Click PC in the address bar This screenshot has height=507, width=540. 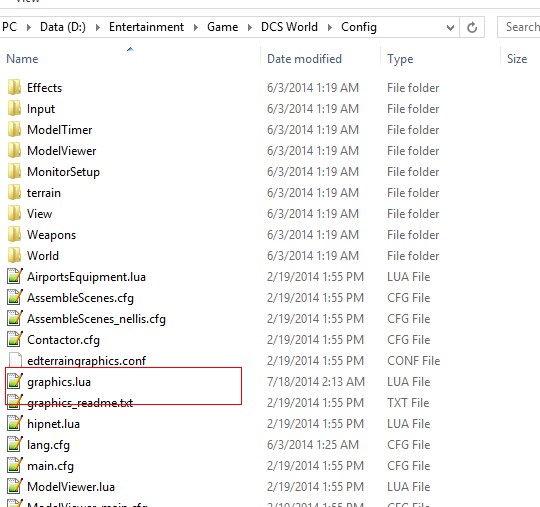point(9,27)
